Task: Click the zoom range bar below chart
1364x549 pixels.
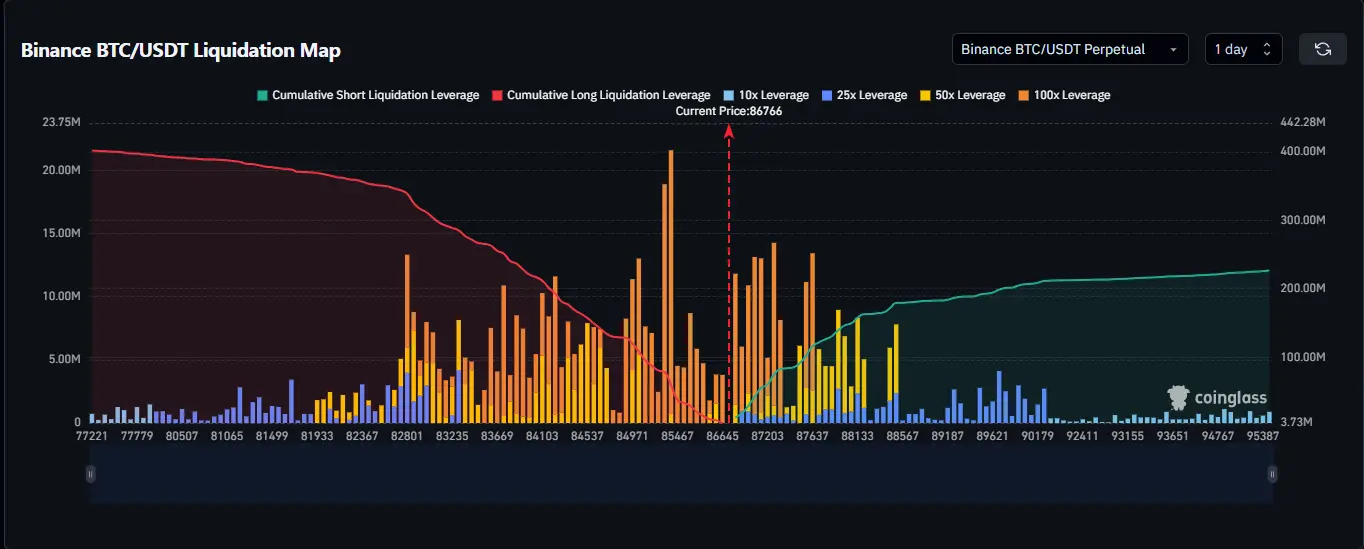Action: pyautogui.click(x=680, y=474)
